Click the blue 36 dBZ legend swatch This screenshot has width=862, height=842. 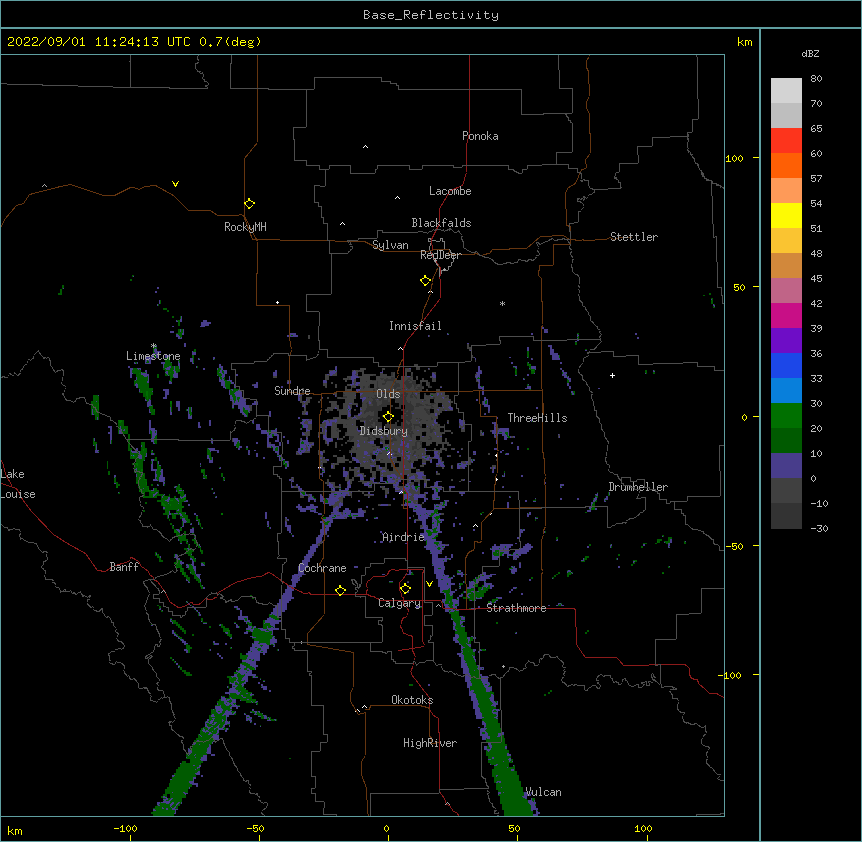786,365
